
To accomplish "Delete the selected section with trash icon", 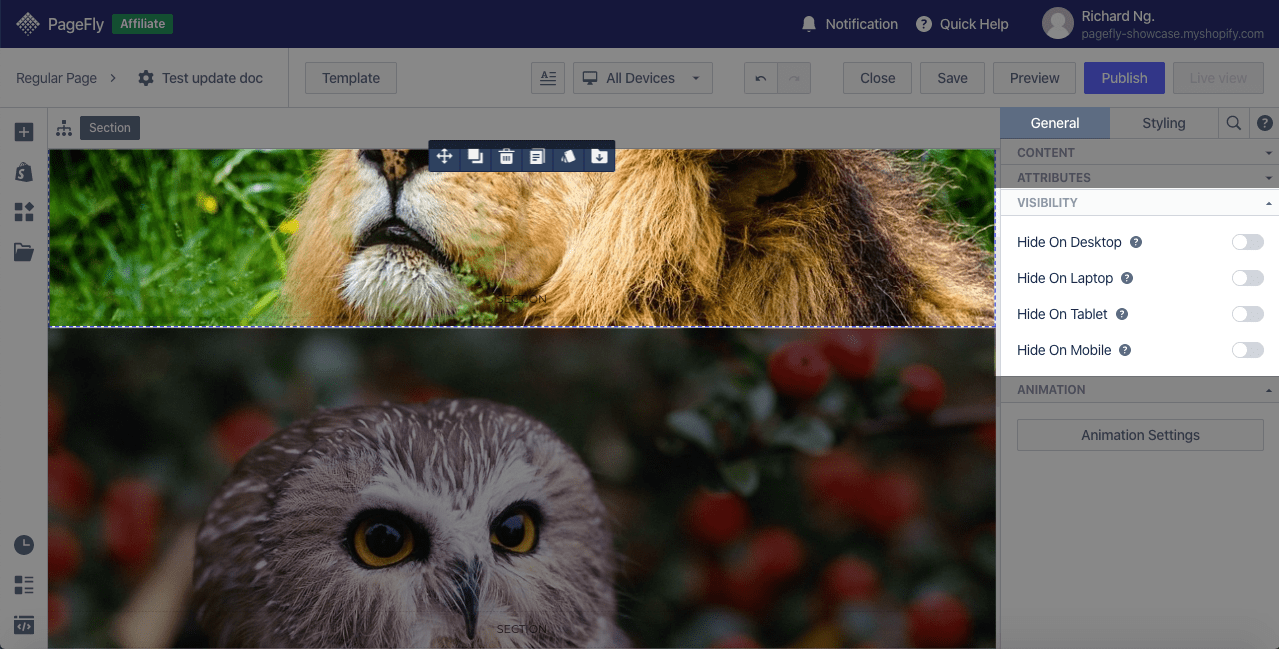I will pos(506,156).
